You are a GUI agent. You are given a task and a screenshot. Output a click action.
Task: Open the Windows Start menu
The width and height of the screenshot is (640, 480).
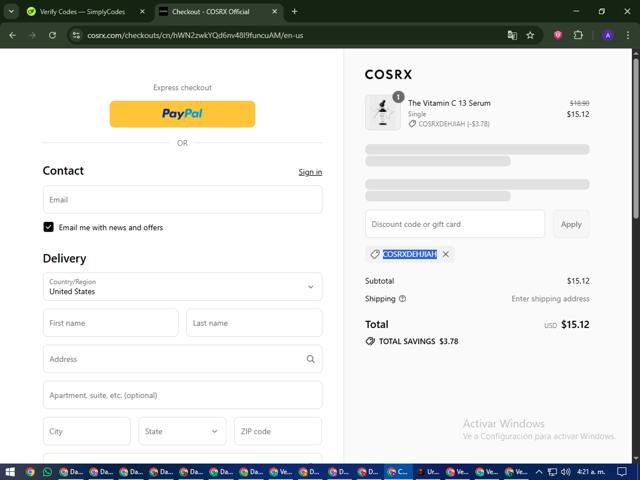[x=10, y=472]
